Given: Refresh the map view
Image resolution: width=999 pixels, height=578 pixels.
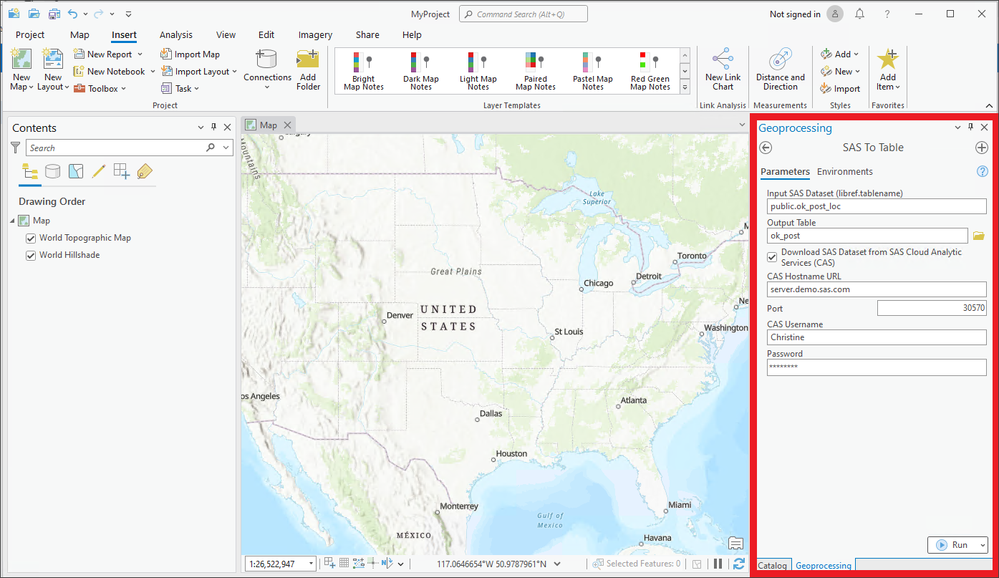Looking at the screenshot, I should click(738, 563).
